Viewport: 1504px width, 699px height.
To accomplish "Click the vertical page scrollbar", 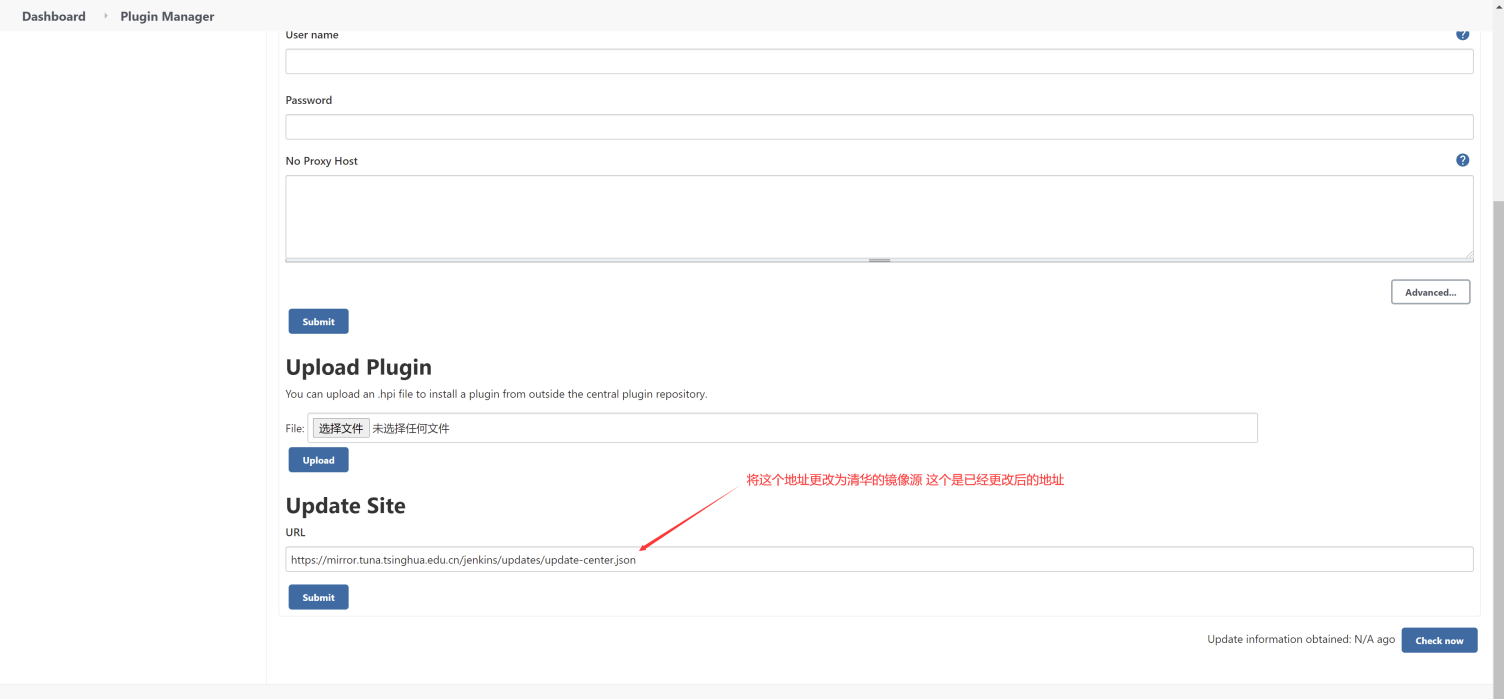I will coord(1497,400).
